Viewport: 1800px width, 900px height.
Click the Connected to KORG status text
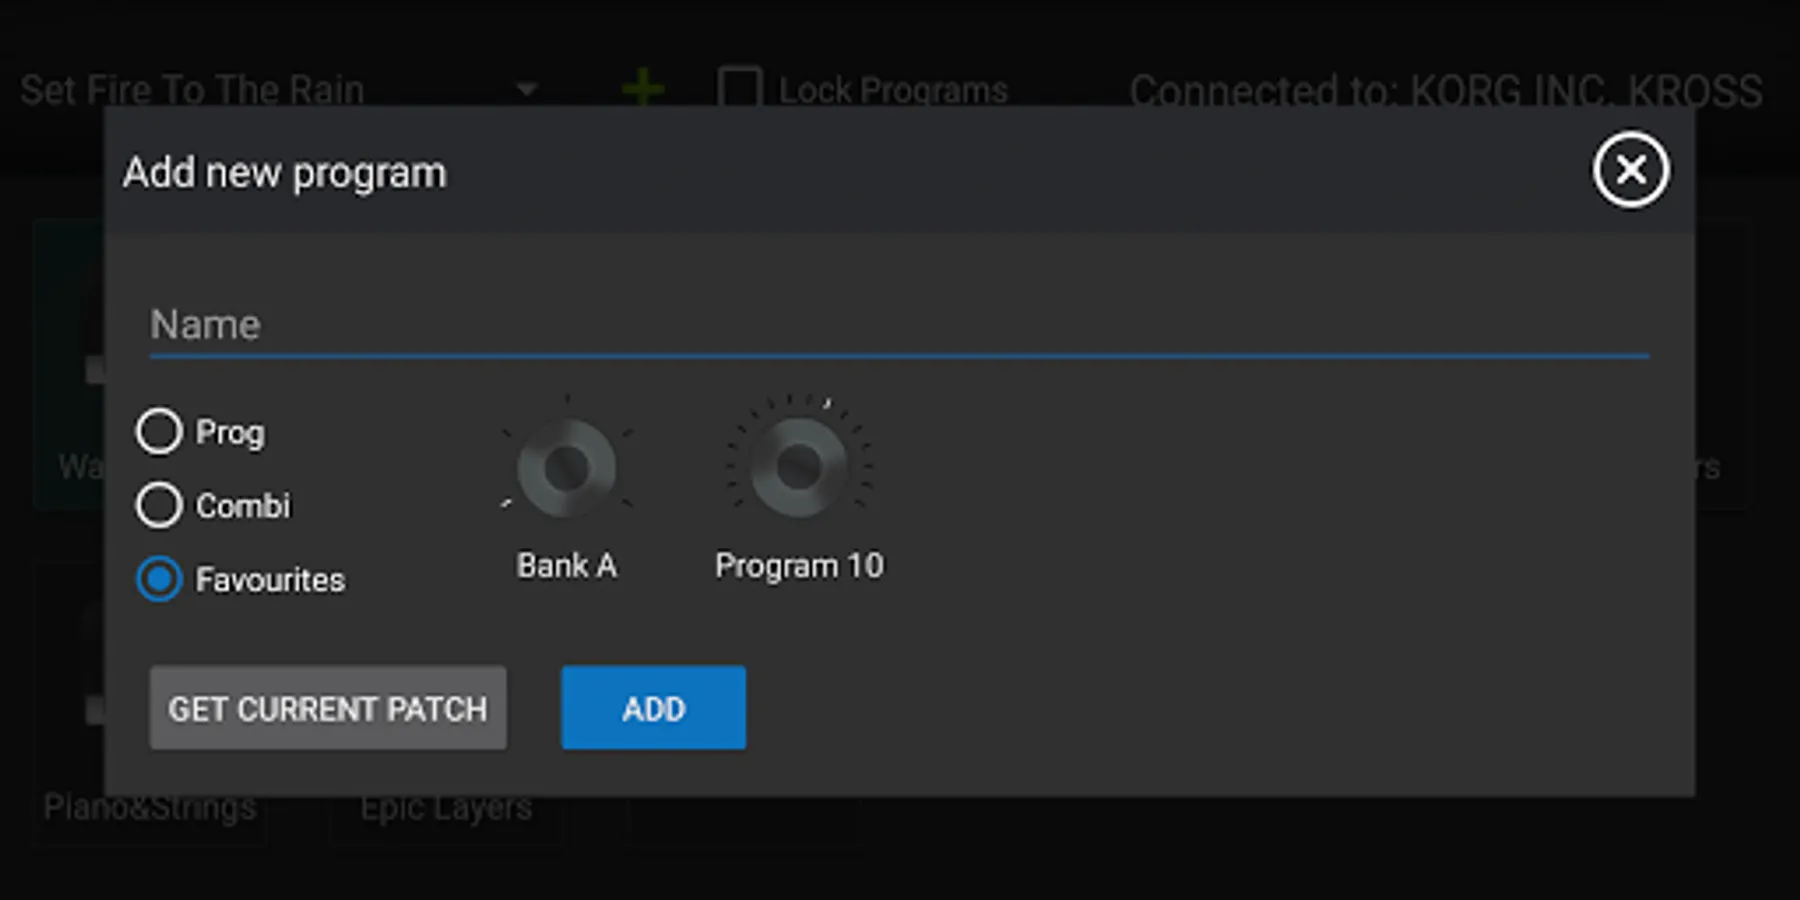coord(1446,91)
